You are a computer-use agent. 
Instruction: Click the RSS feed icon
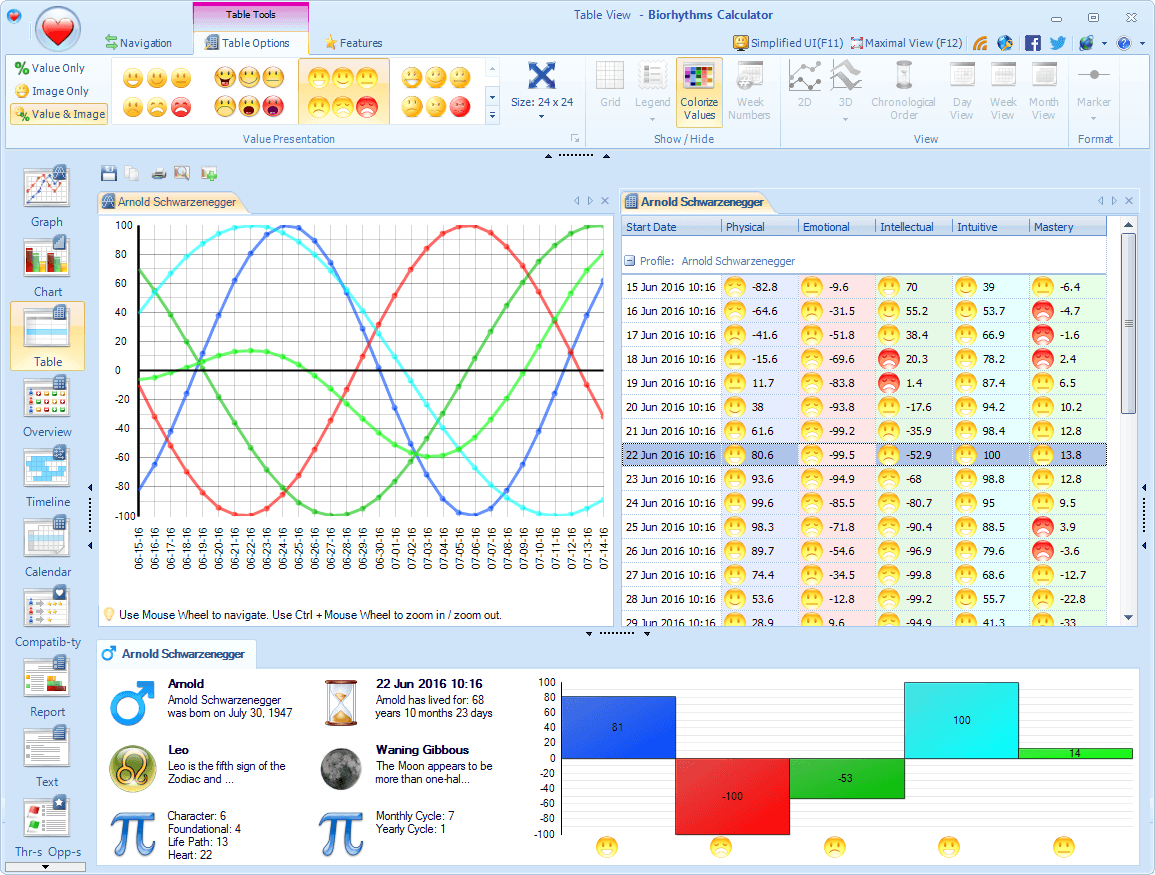click(980, 43)
